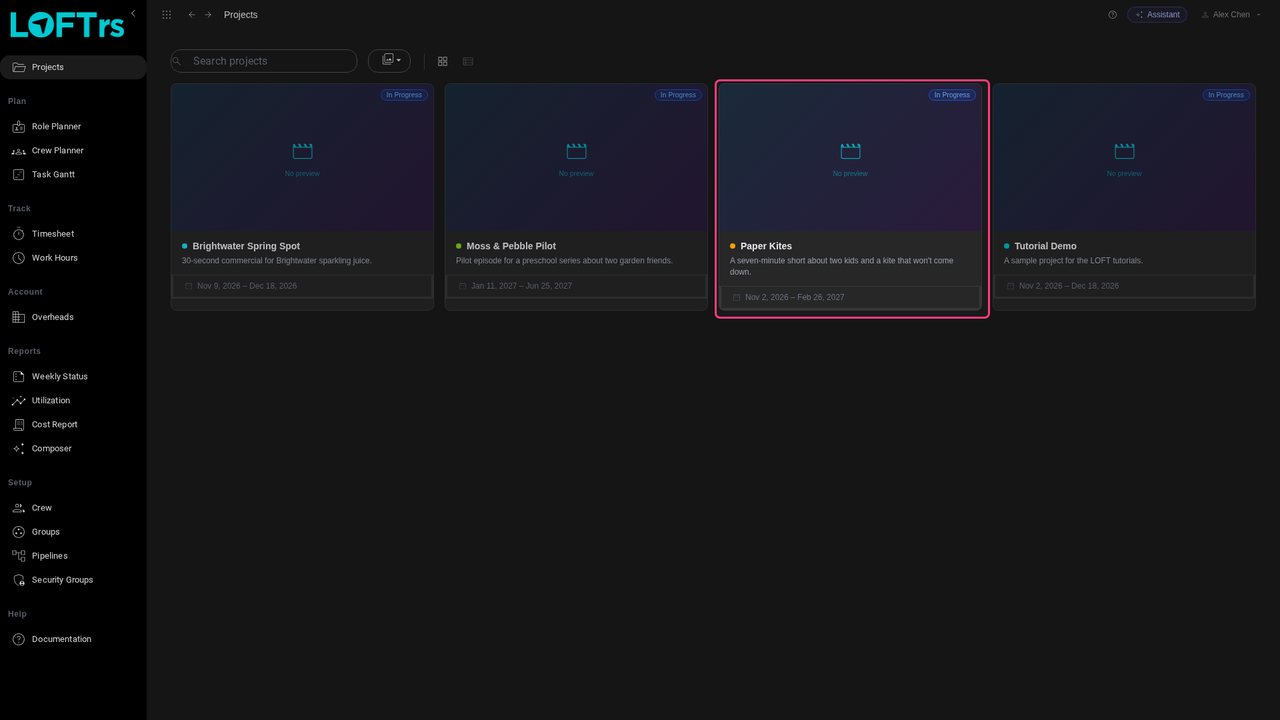The width and height of the screenshot is (1280, 720).
Task: Click the In Progress badge on Paper Kites
Action: pyautogui.click(x=952, y=95)
